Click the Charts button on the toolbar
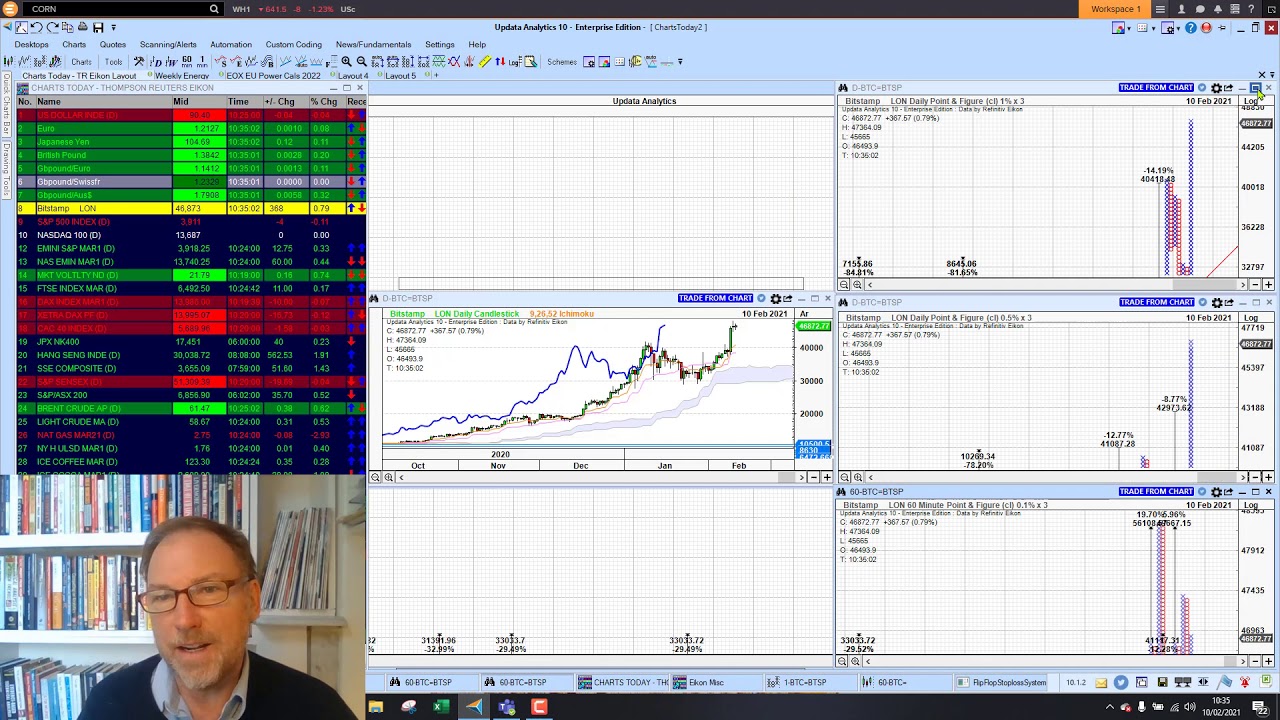Screen dimensions: 1280x720 point(81,61)
